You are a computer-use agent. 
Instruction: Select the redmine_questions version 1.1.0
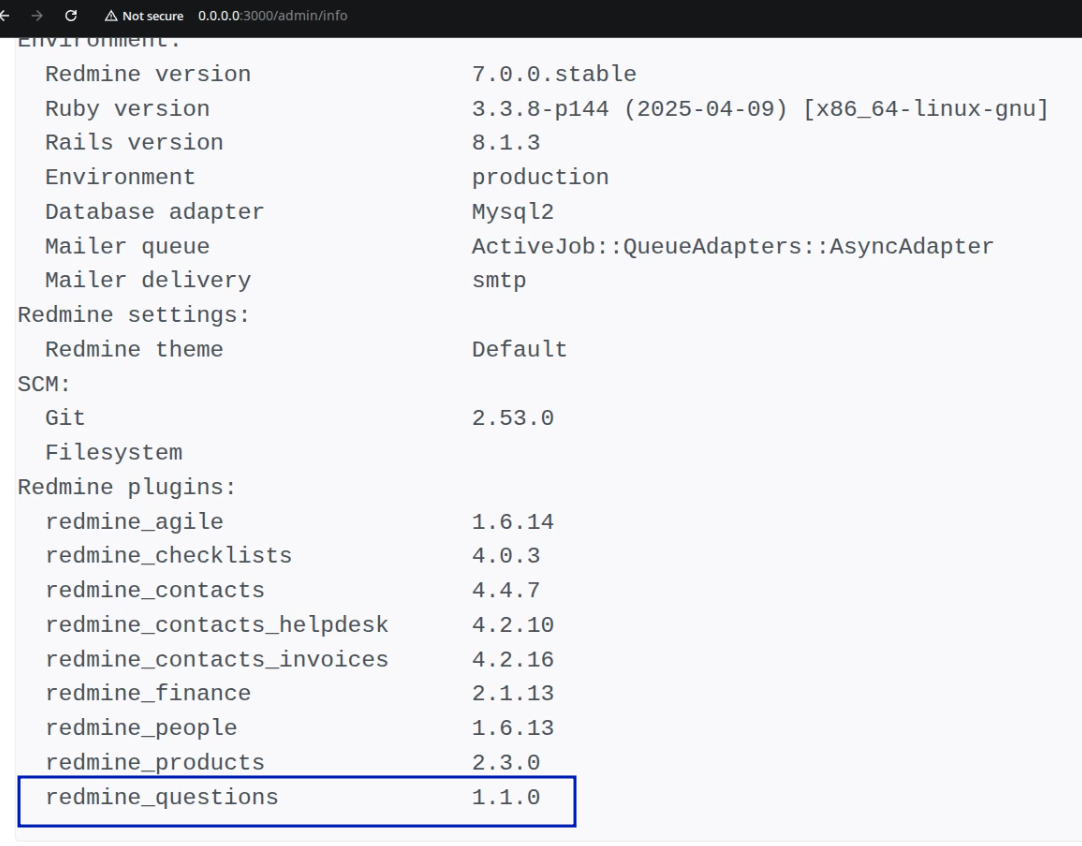pos(506,796)
